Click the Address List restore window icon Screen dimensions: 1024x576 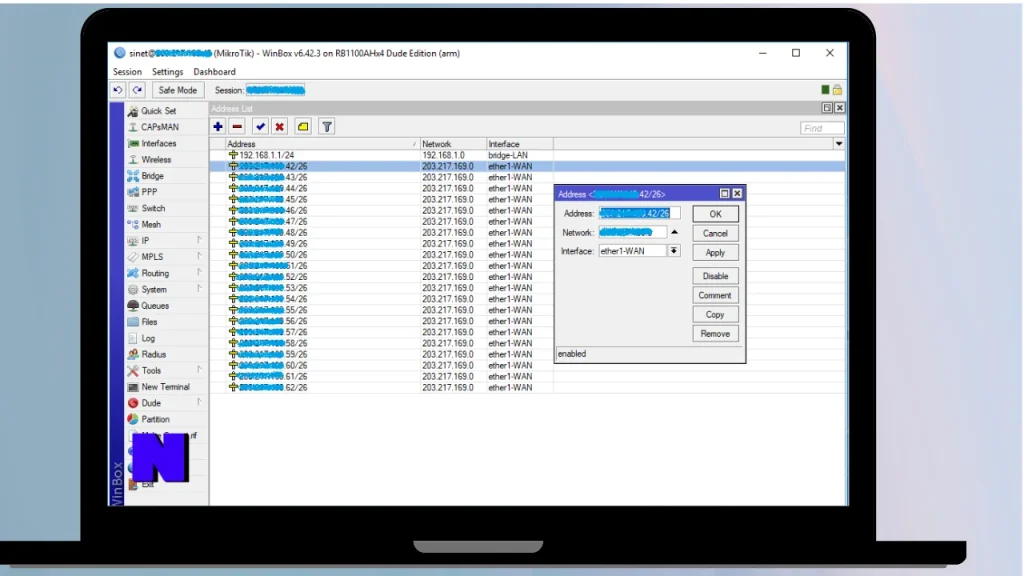tap(827, 108)
